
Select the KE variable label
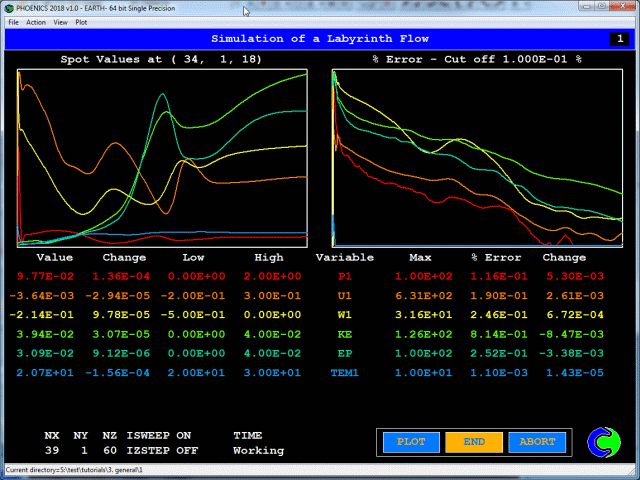346,332
